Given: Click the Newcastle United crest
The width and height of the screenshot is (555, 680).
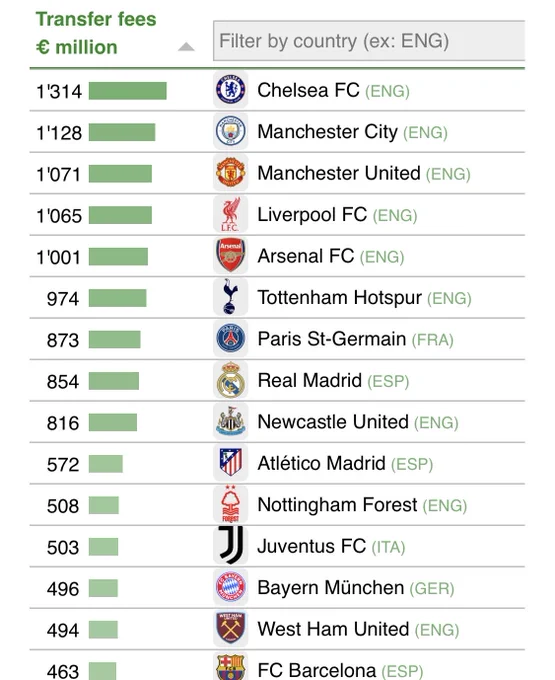Looking at the screenshot, I should tap(231, 421).
